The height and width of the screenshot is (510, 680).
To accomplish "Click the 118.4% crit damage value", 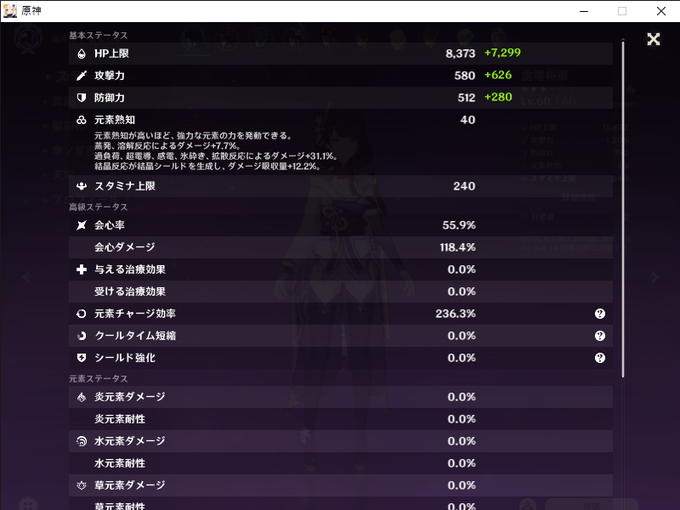I will point(458,248).
